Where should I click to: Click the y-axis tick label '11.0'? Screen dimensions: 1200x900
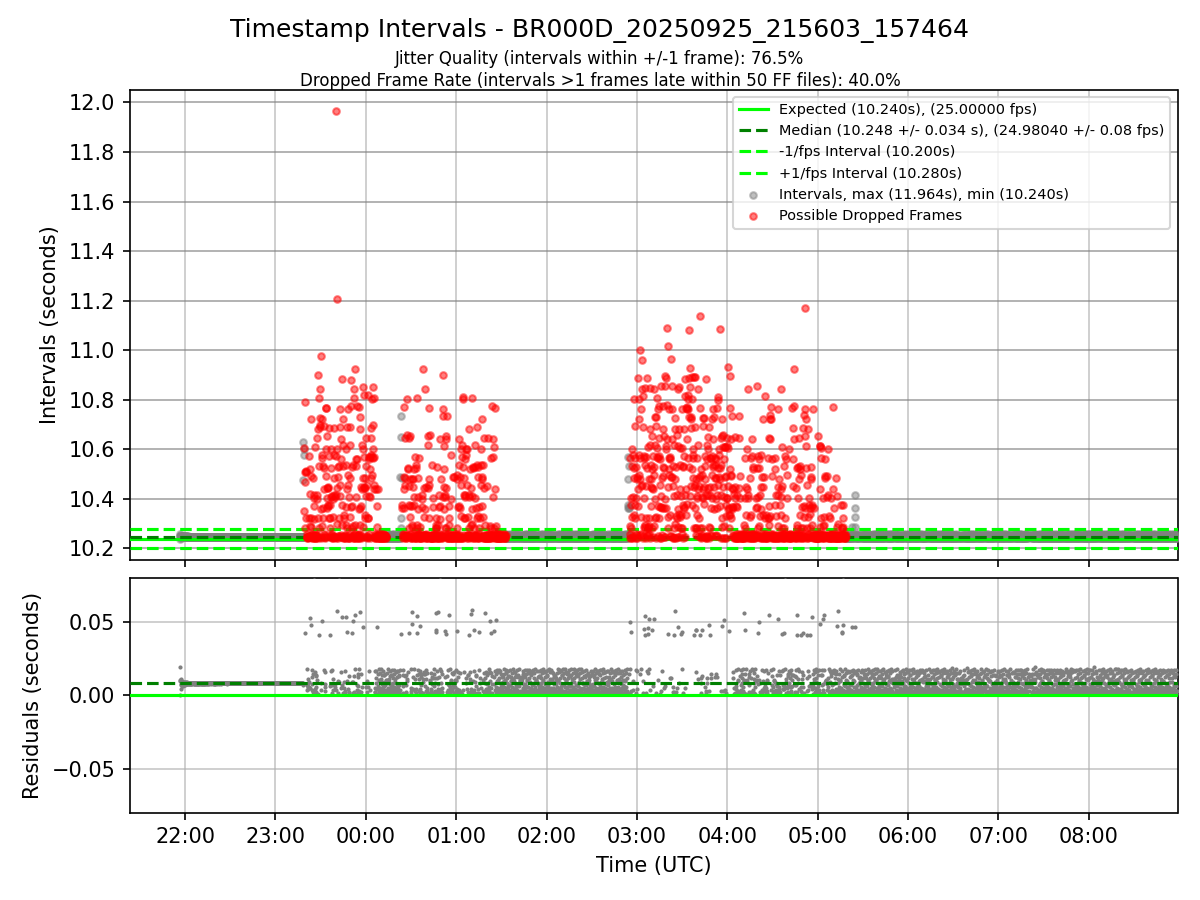pyautogui.click(x=92, y=350)
